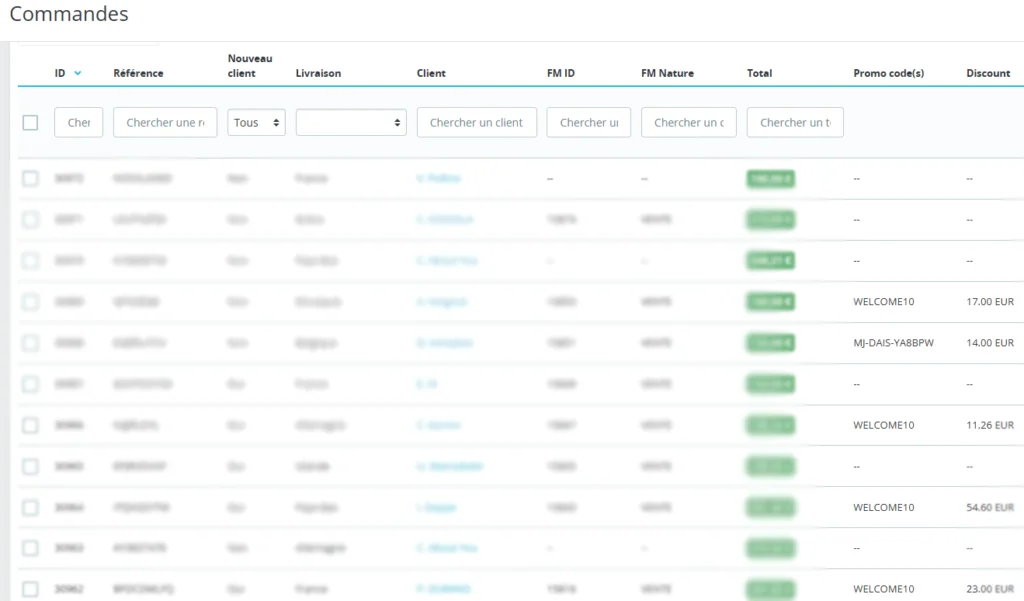Focus the Total search field
Viewport: 1024px width, 601px height.
pos(795,122)
